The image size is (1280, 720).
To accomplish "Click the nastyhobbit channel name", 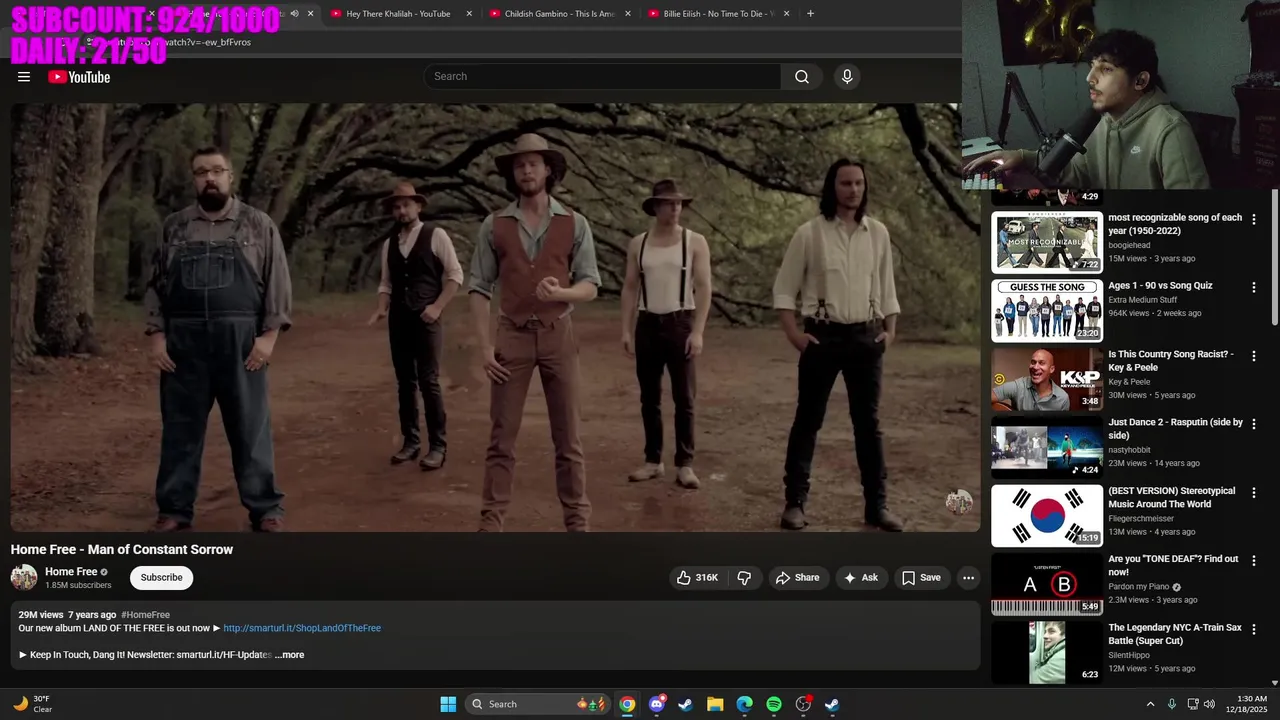I will click(1129, 450).
